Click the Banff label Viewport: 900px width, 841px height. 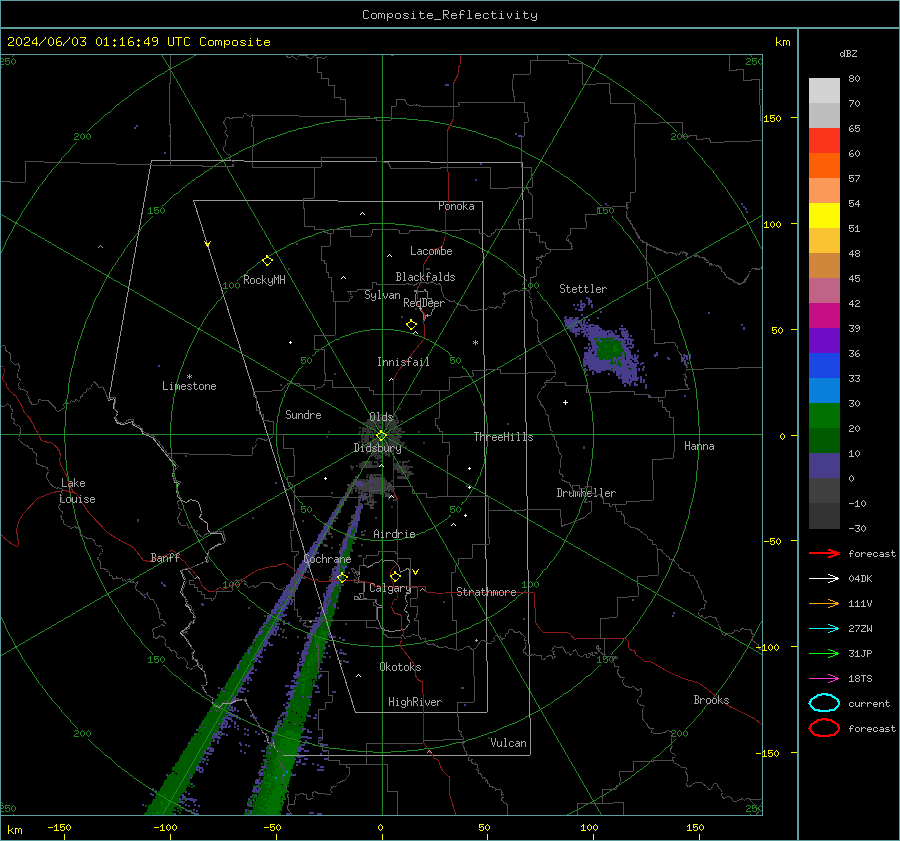point(165,558)
